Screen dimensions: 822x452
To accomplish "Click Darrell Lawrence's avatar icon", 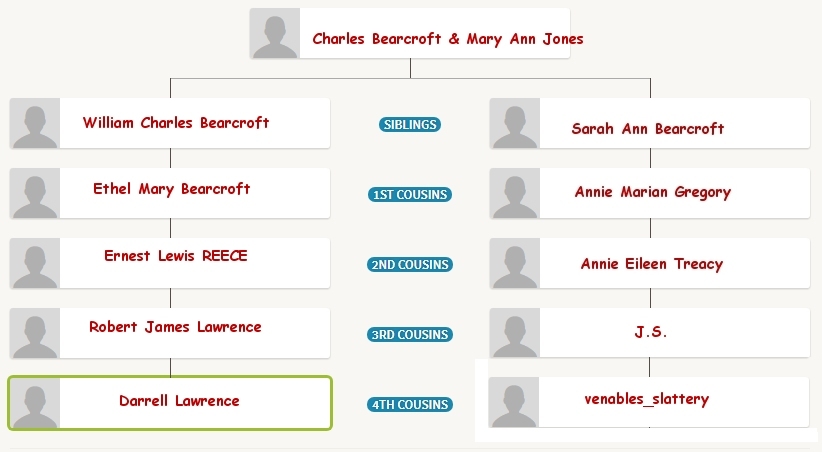I will 35,403.
